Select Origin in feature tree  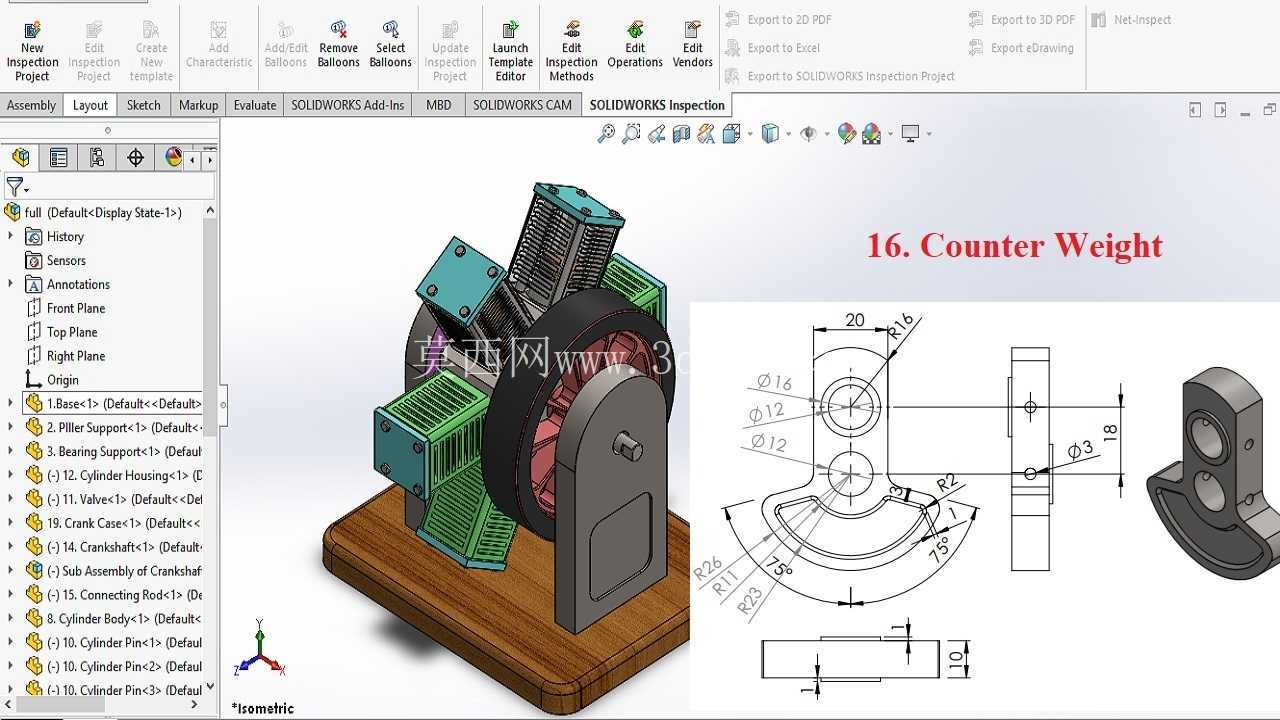point(52,380)
